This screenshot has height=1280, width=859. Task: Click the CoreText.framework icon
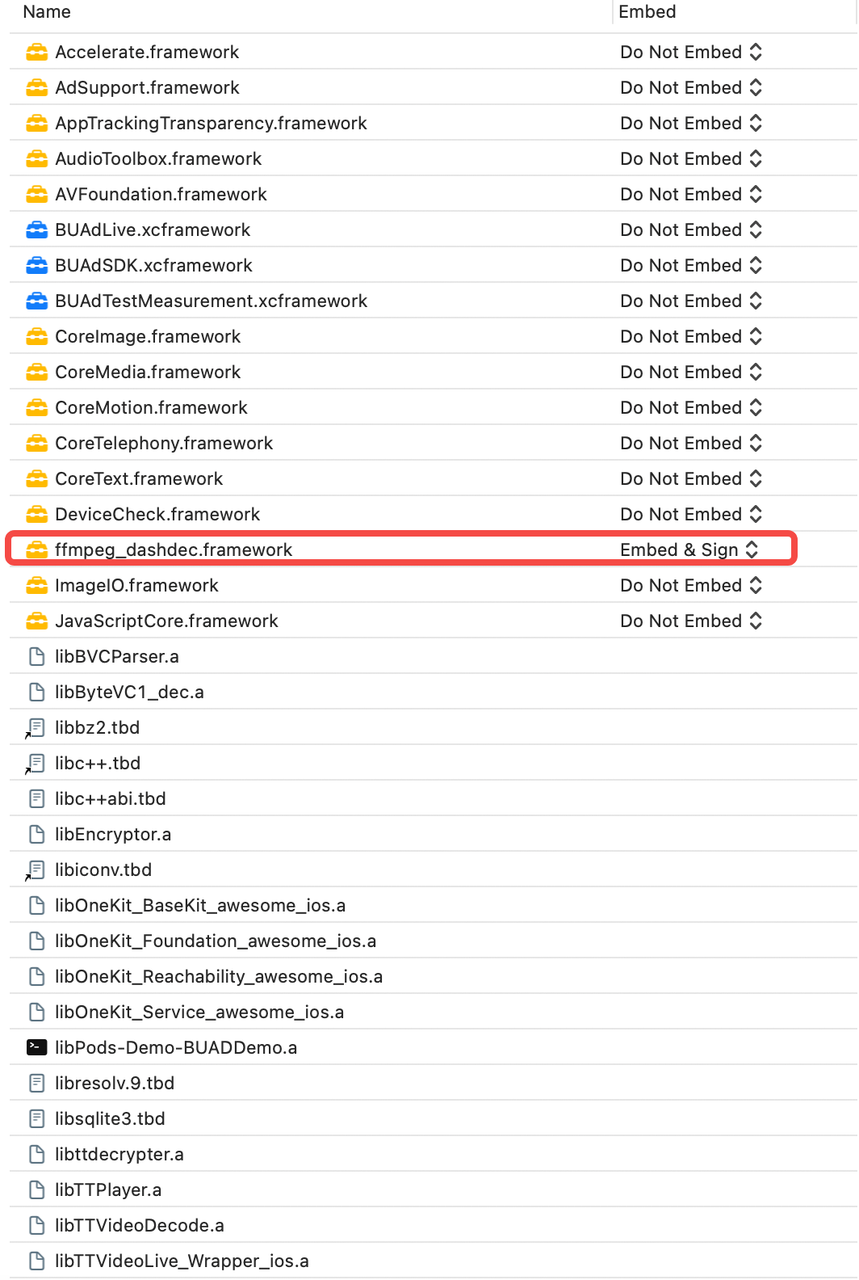[x=37, y=479]
